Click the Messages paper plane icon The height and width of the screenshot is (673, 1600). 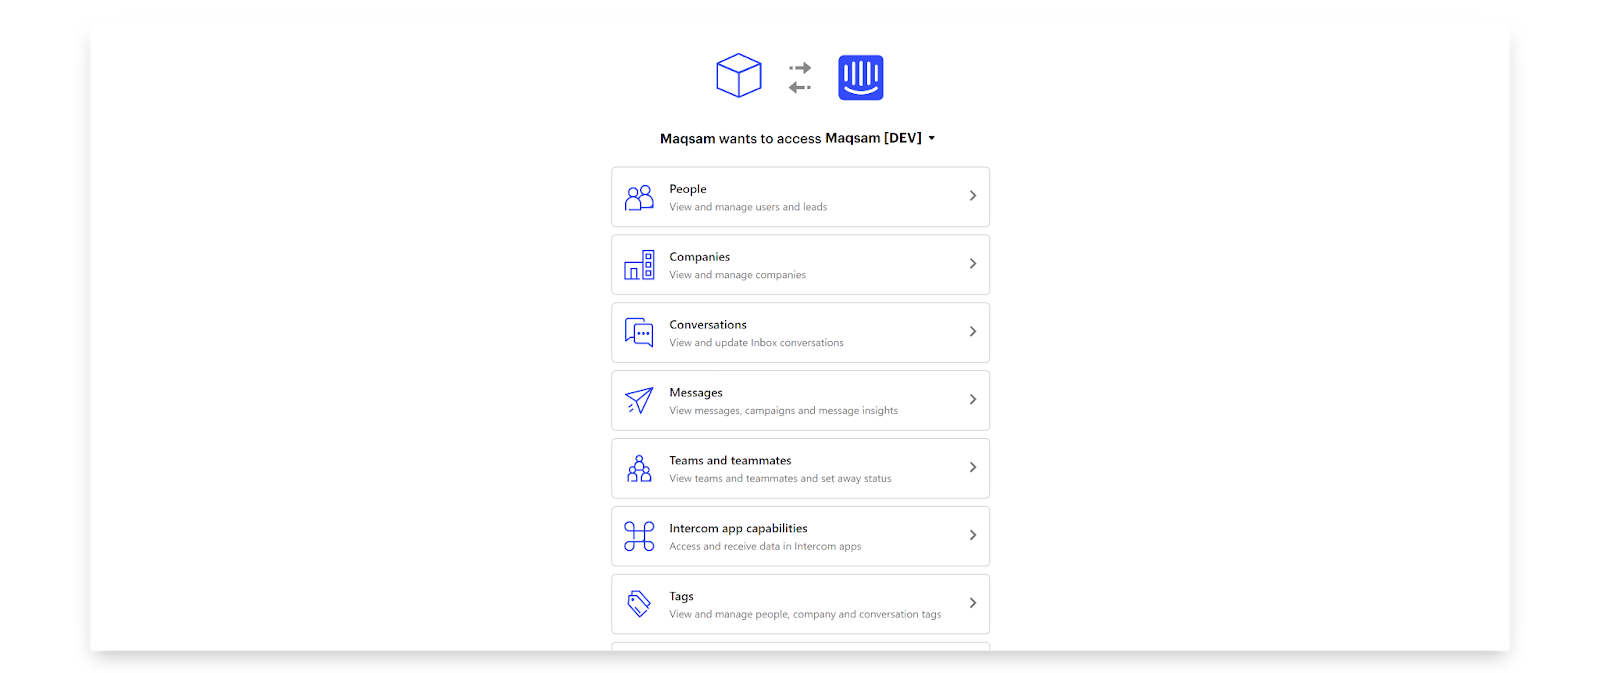[x=639, y=400]
